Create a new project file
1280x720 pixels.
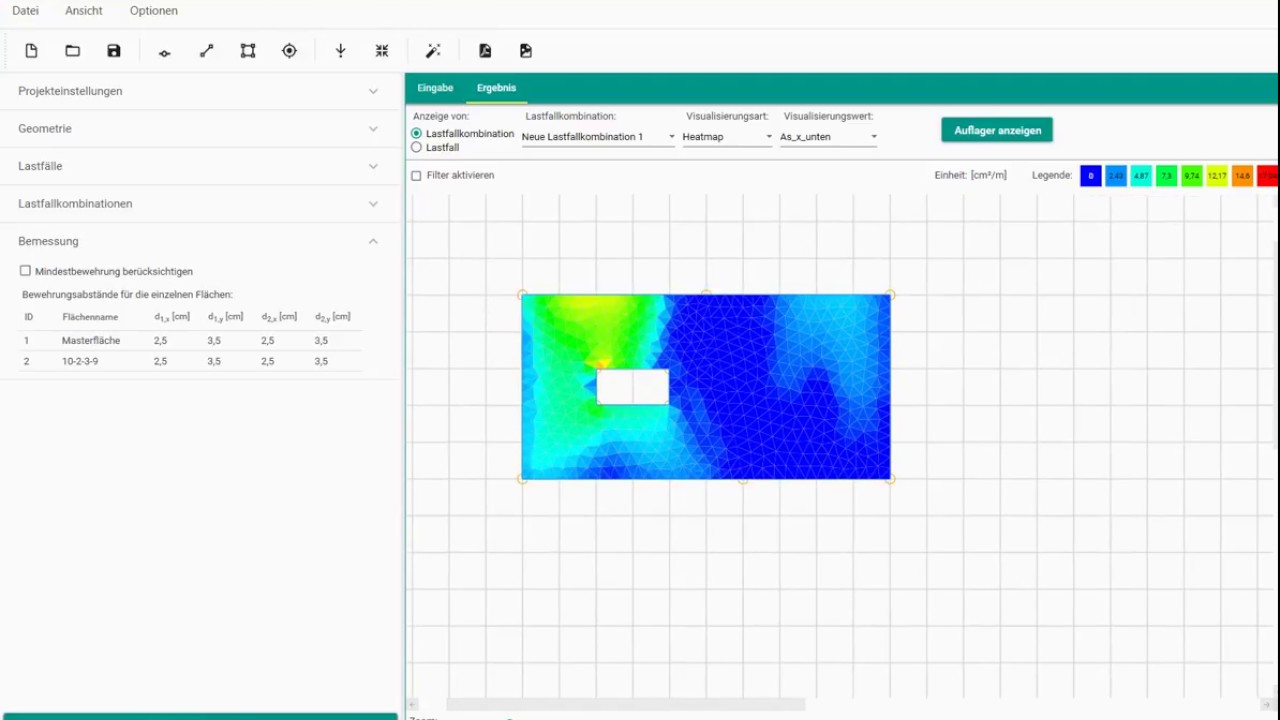click(x=31, y=51)
